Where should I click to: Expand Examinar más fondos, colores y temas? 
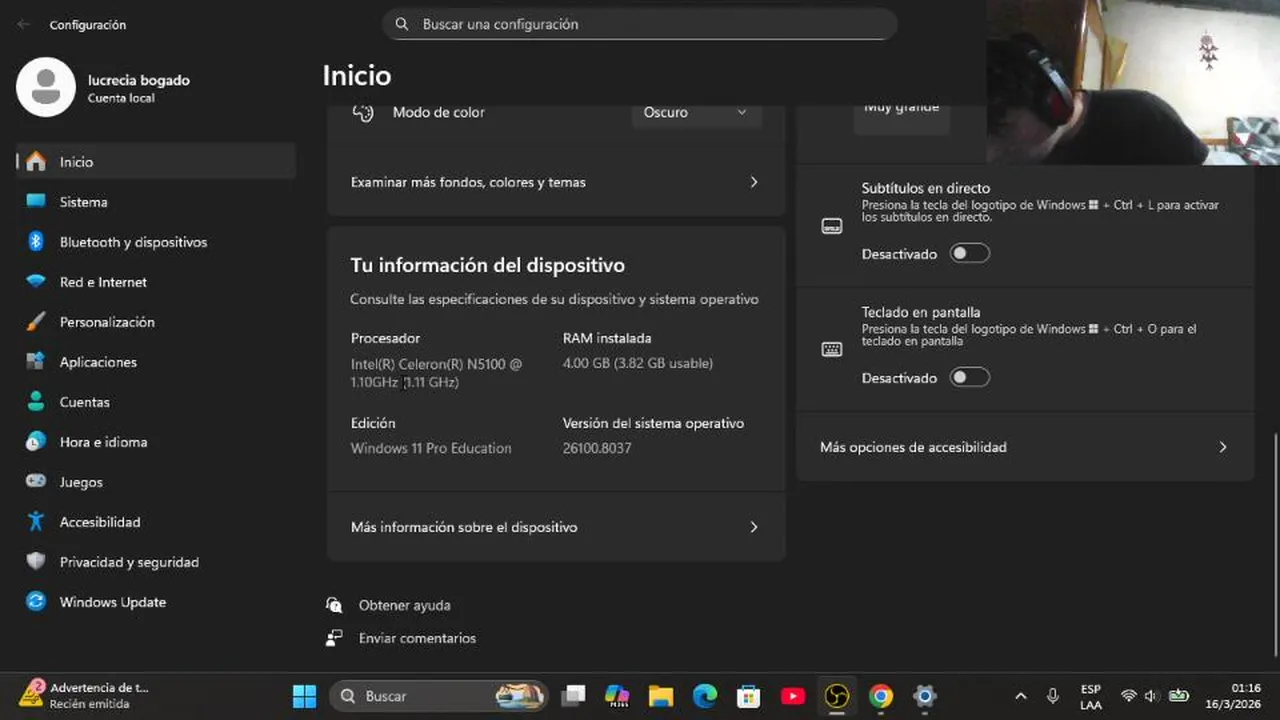556,182
